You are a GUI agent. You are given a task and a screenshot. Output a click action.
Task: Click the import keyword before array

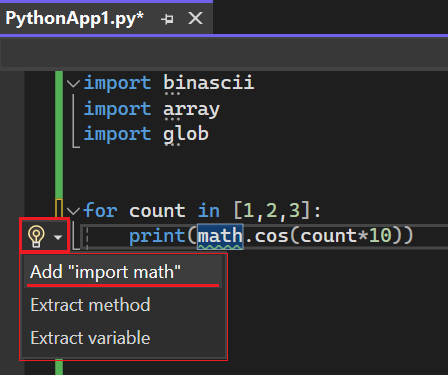point(117,109)
